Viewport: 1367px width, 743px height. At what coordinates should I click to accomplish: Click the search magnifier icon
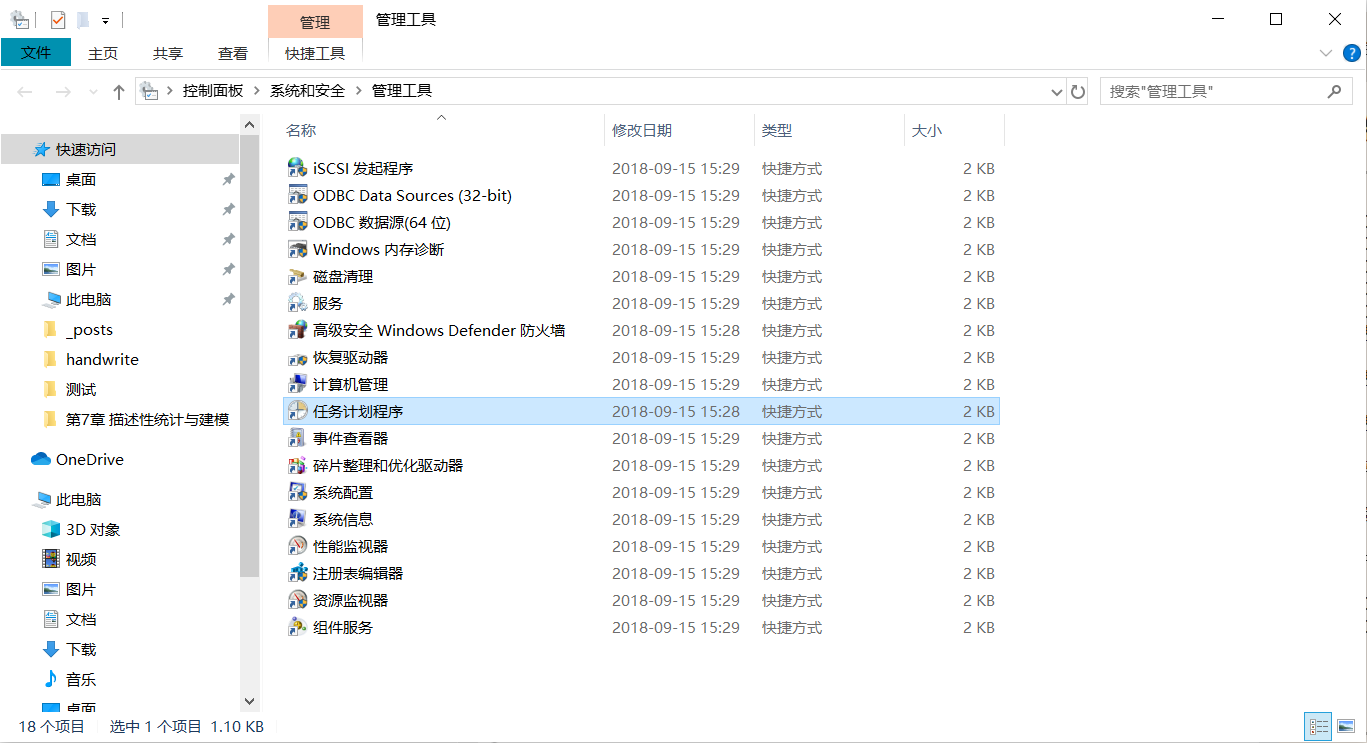click(1334, 91)
